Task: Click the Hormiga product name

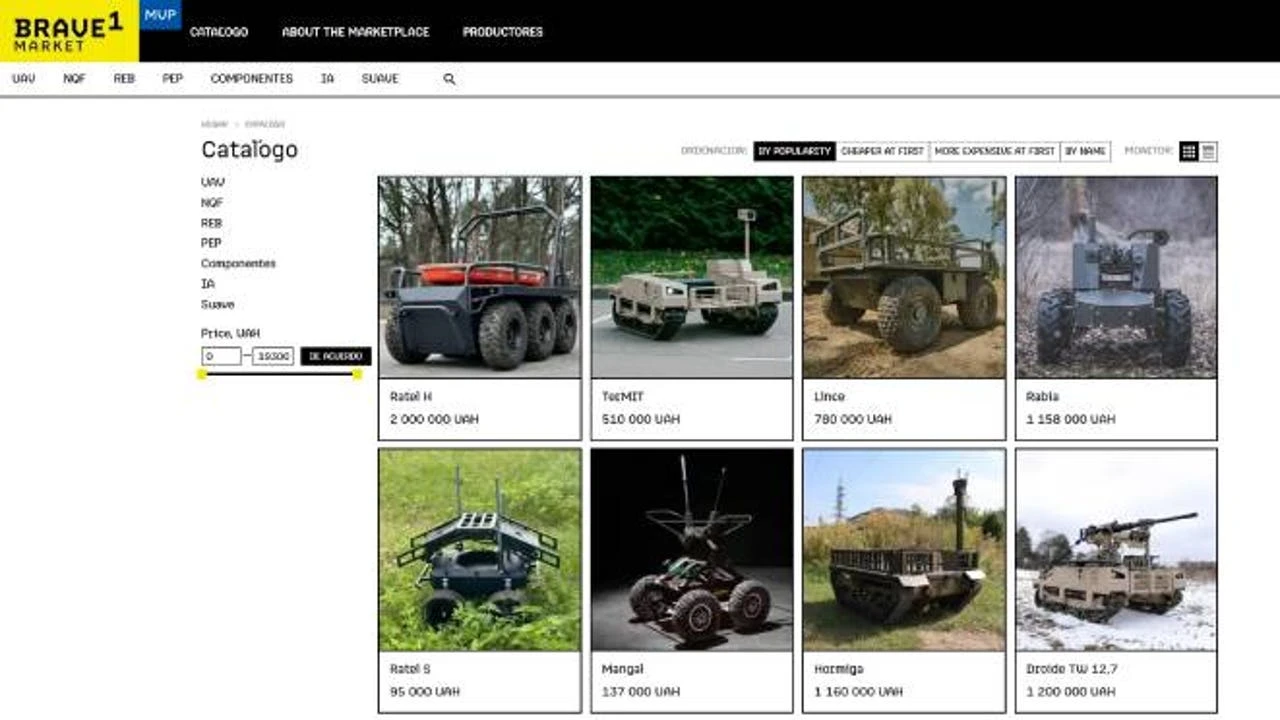Action: (838, 669)
